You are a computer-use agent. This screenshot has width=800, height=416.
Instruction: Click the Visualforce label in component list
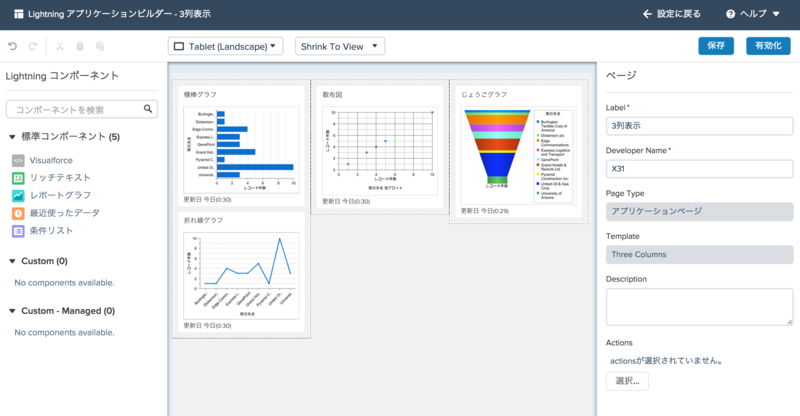click(x=51, y=160)
